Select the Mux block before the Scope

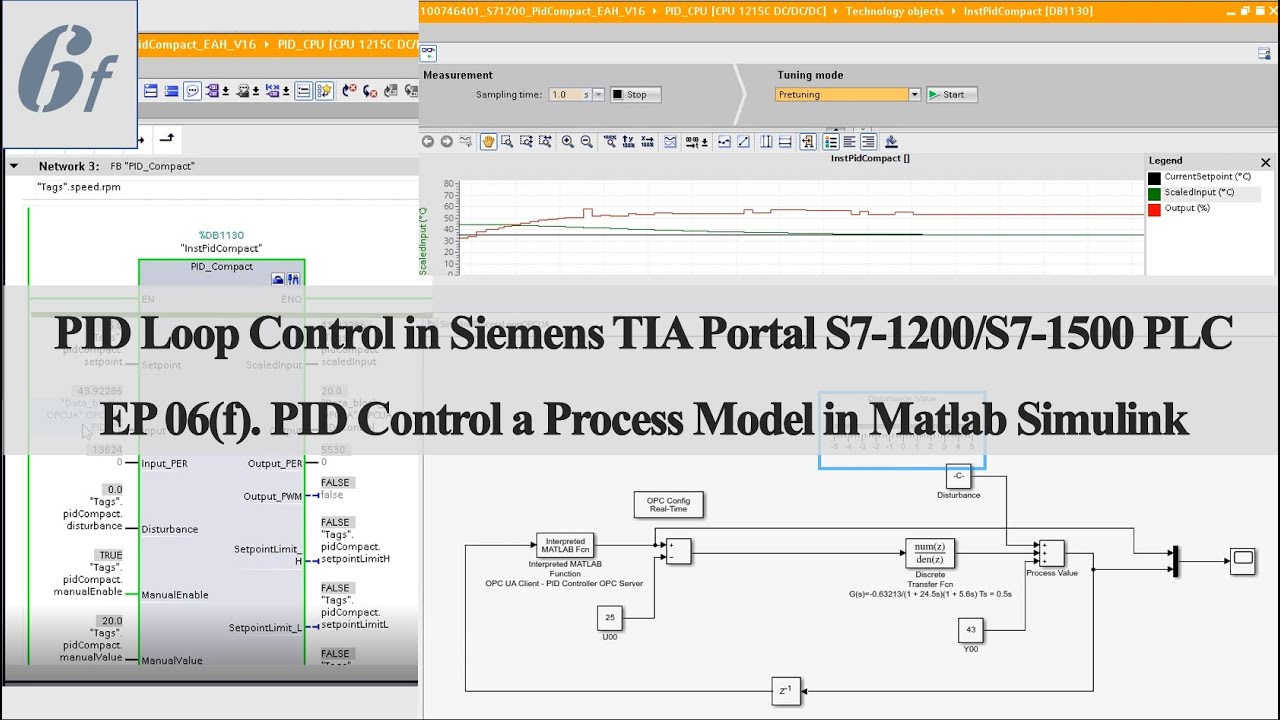(x=1175, y=561)
